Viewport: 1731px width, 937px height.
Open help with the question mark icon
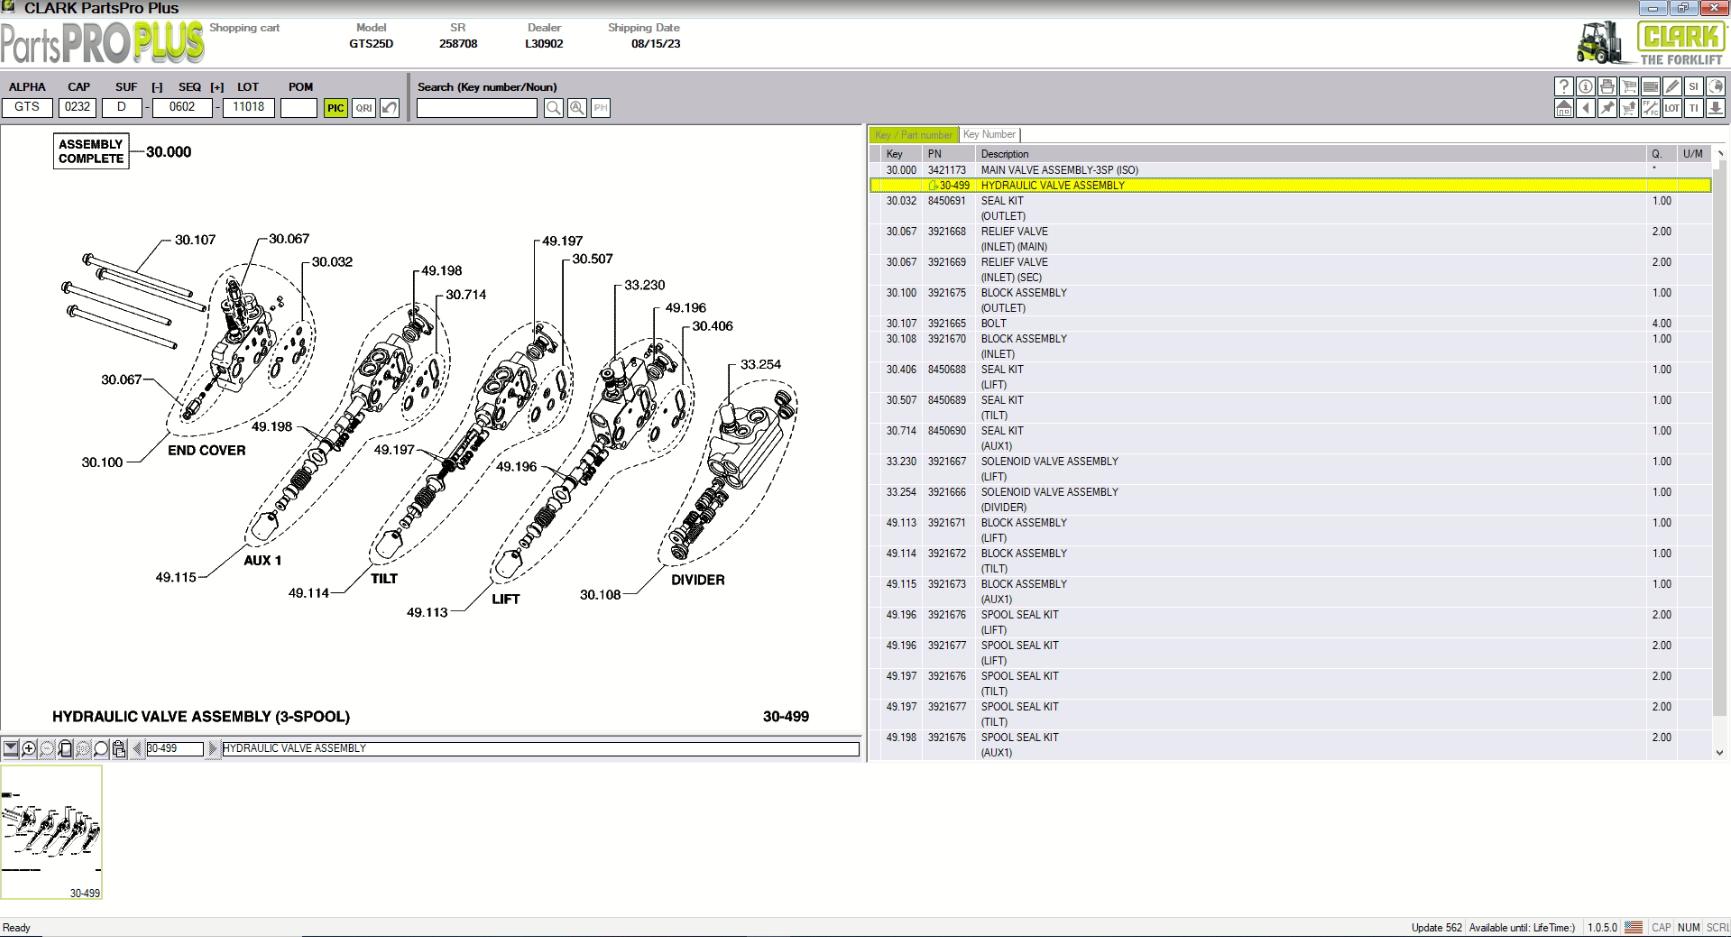coord(1564,87)
